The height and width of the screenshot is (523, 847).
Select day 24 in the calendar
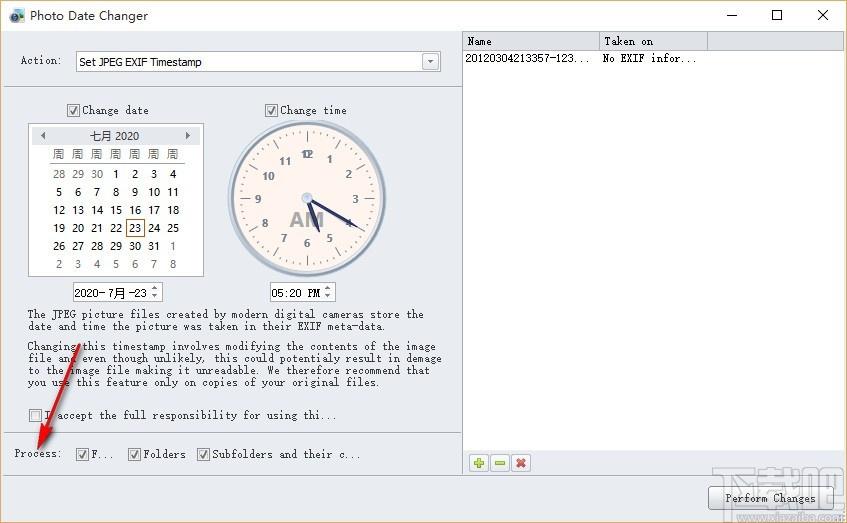tap(154, 228)
